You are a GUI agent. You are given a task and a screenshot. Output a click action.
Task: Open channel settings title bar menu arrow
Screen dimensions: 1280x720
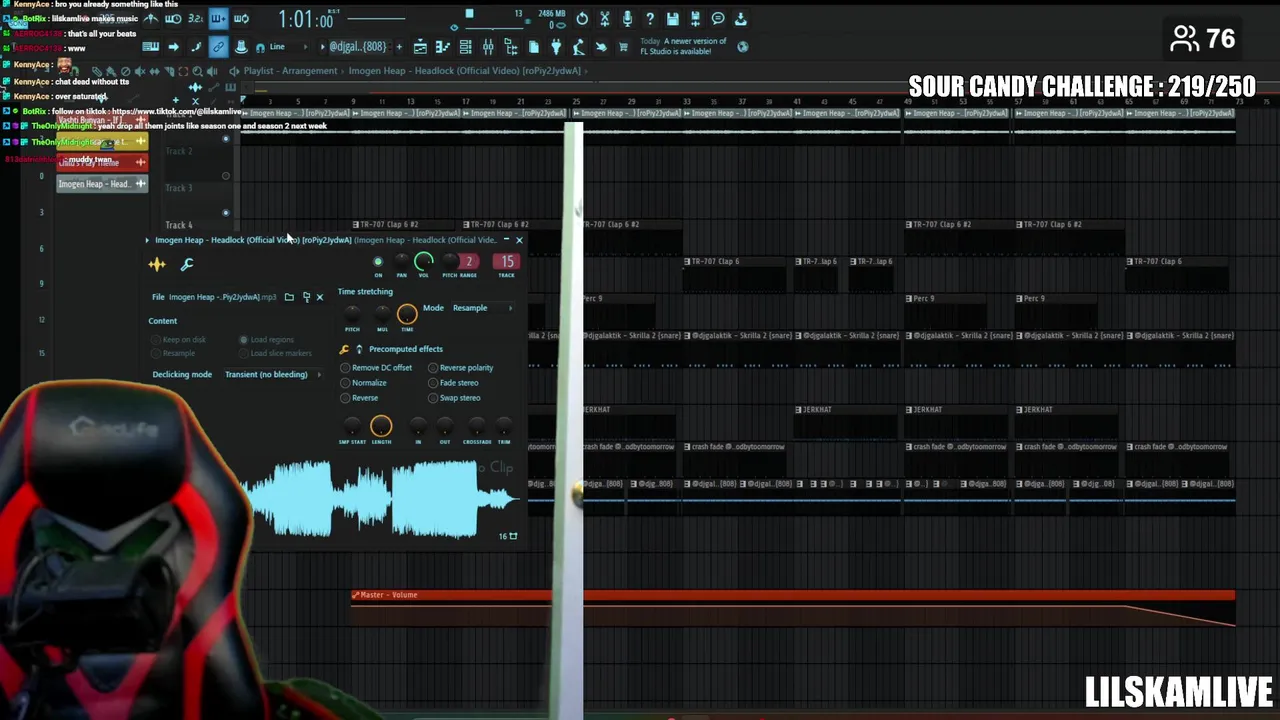coord(147,240)
